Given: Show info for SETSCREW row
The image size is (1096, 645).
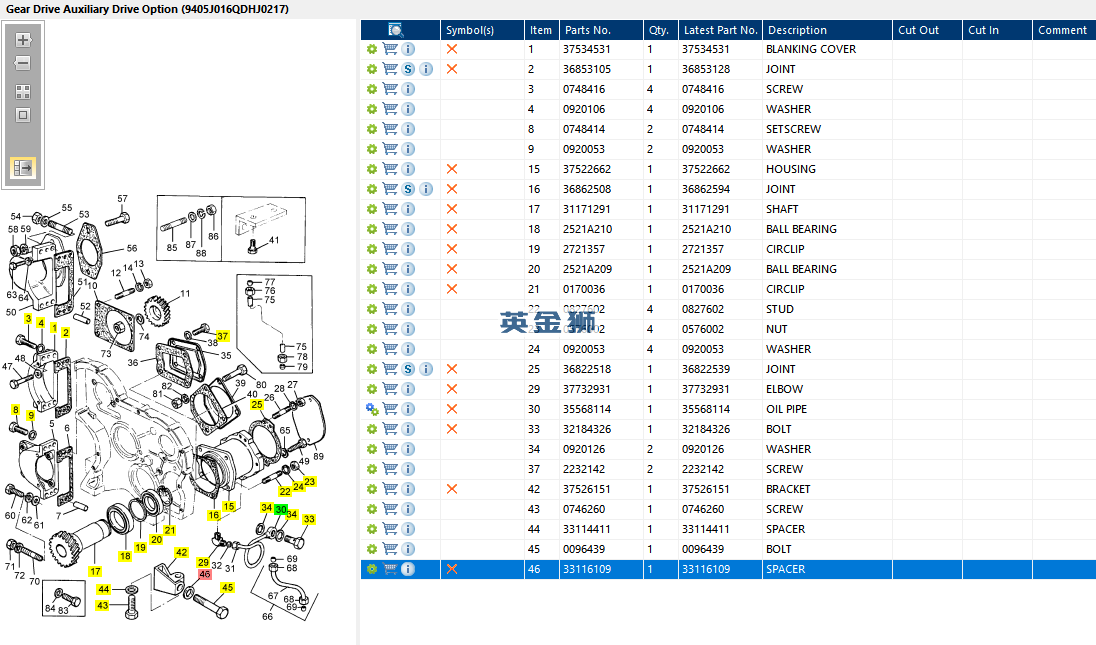Looking at the screenshot, I should pyautogui.click(x=408, y=129).
